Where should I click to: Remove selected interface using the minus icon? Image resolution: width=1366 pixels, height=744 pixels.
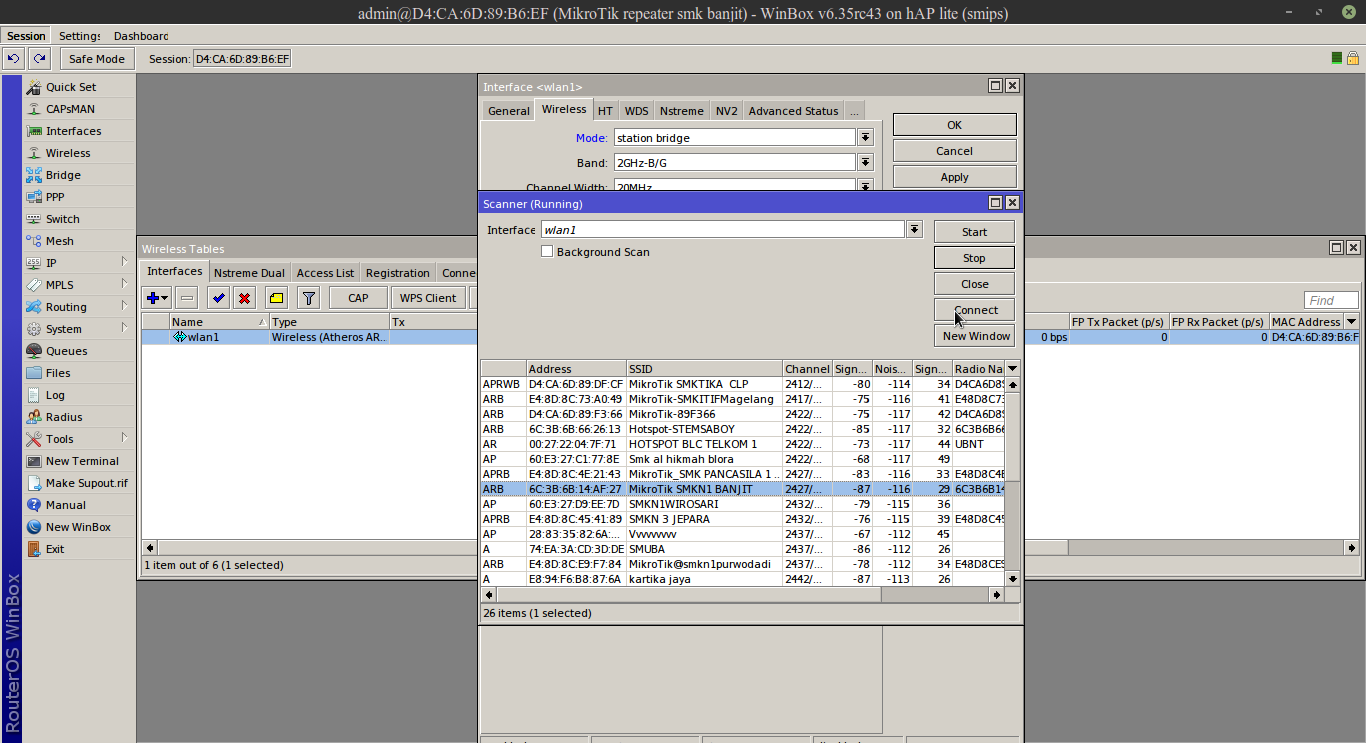[186, 297]
